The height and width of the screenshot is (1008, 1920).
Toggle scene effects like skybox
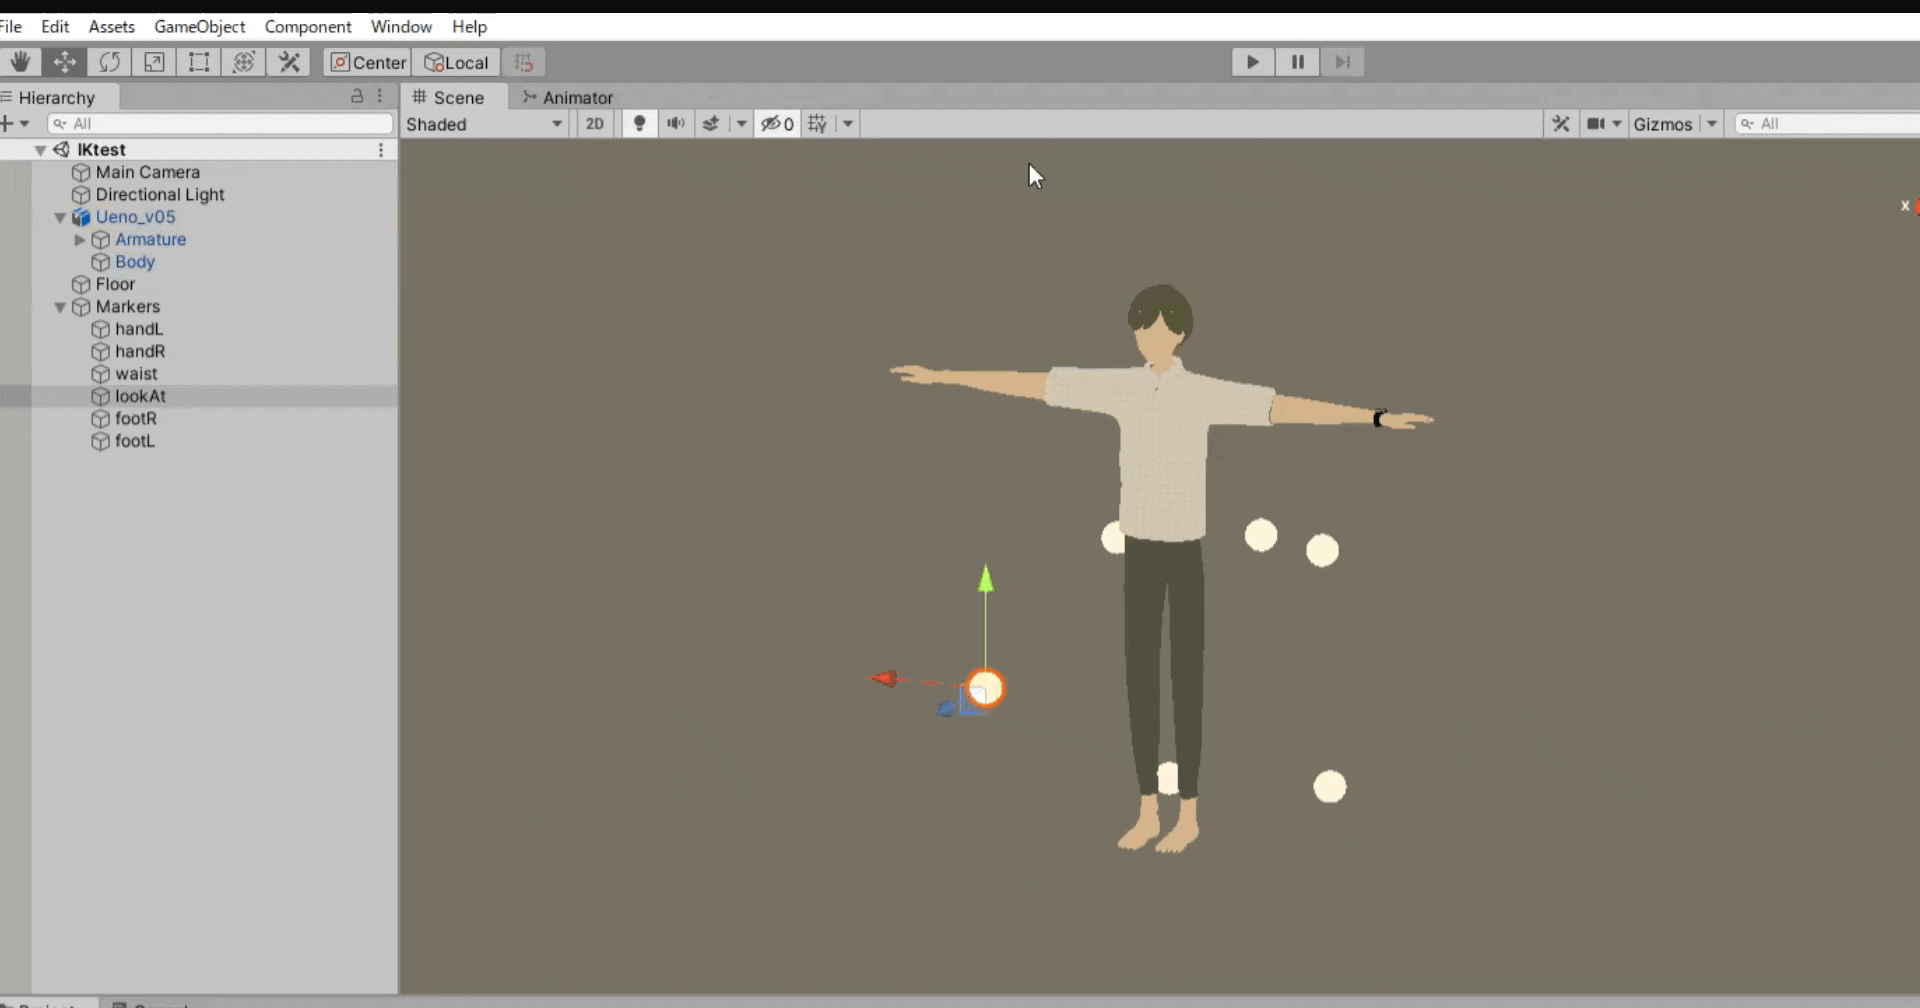[x=711, y=124]
